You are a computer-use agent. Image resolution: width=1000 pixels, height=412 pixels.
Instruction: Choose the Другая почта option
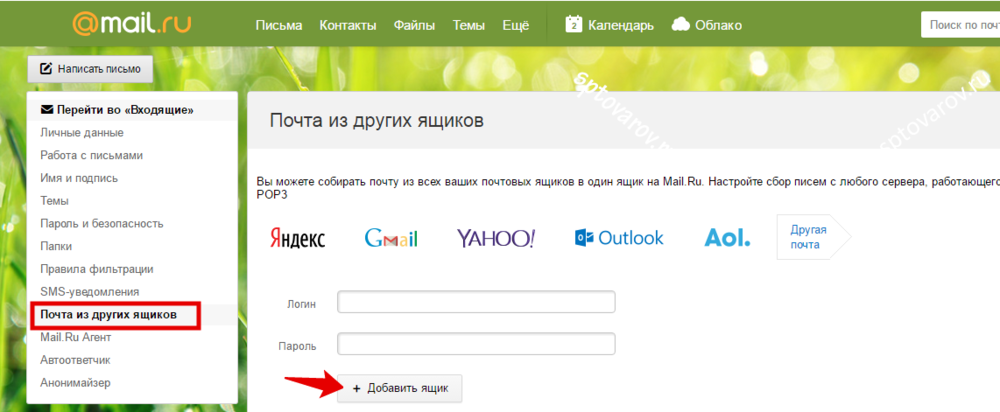coord(813,237)
